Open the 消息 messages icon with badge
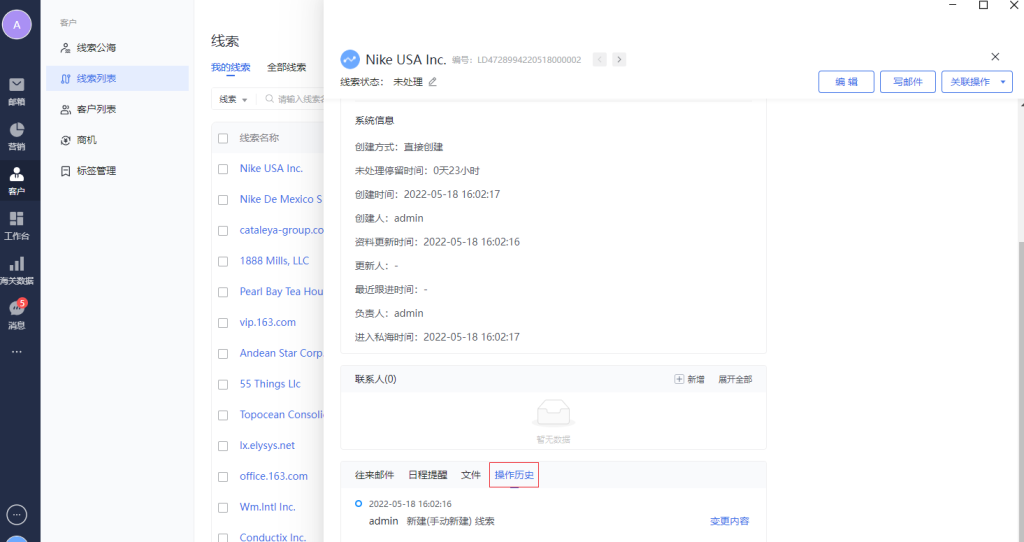The image size is (1024, 542). (x=17, y=314)
